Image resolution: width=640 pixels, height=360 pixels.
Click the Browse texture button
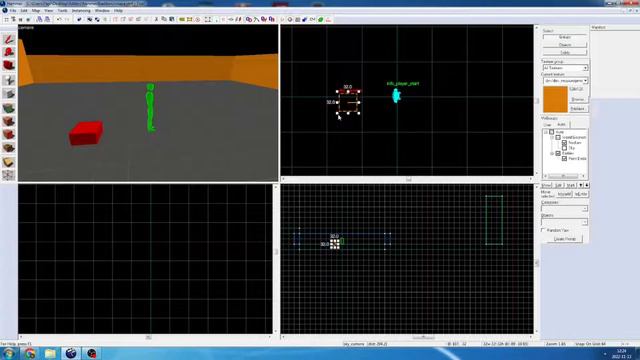(578, 99)
